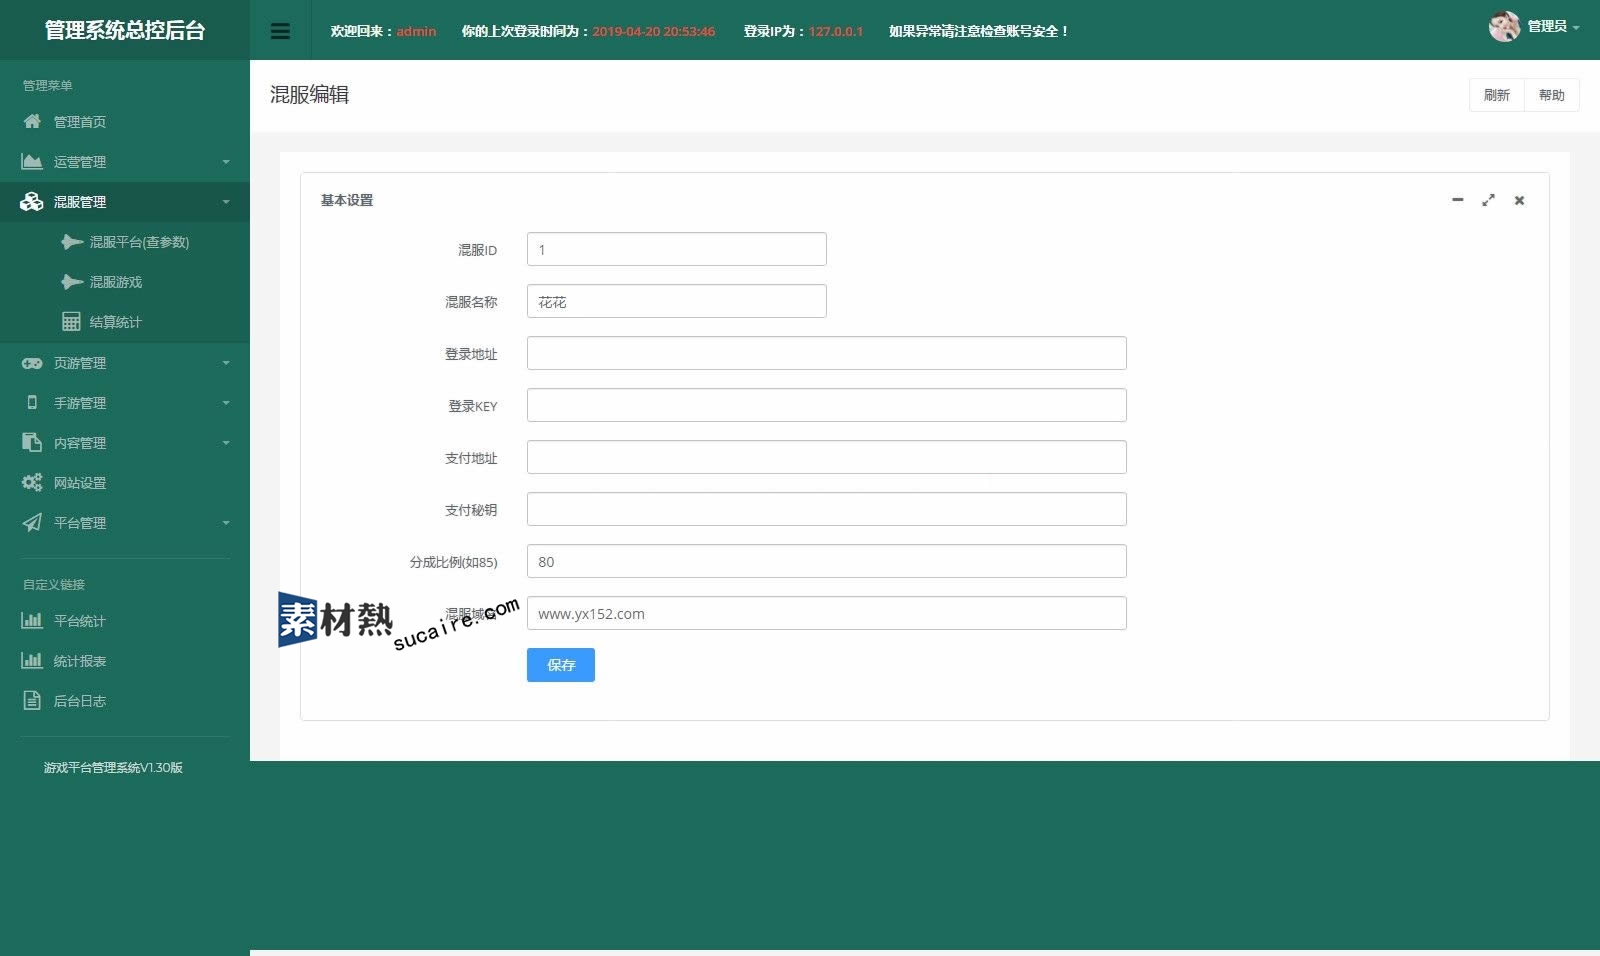Click the blue 保存 button
Screen dimensions: 1600x956
click(x=561, y=665)
